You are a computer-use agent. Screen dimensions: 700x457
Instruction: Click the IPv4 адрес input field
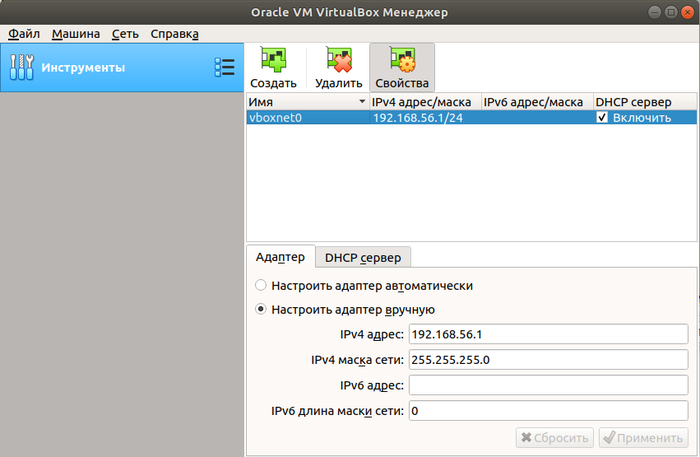548,334
